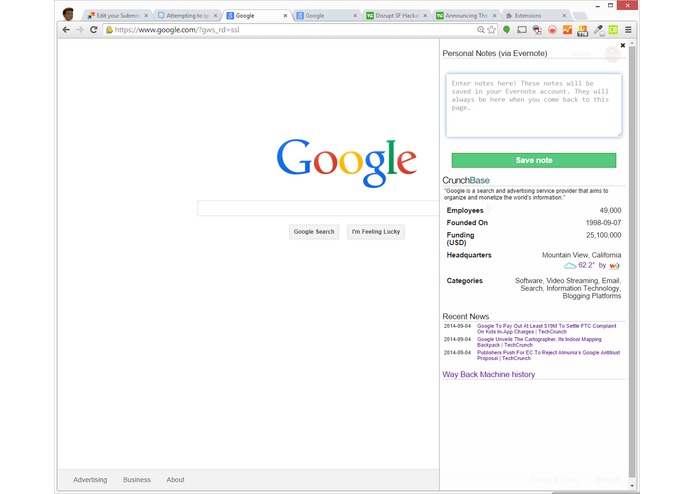Open the 'Announcing The' TechCrunch tab

coord(466,16)
